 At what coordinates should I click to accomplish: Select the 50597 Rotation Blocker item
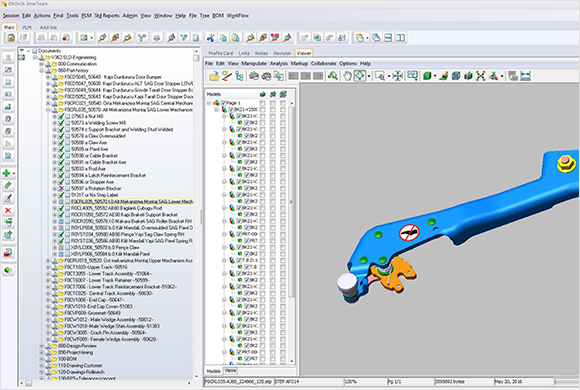coord(96,188)
